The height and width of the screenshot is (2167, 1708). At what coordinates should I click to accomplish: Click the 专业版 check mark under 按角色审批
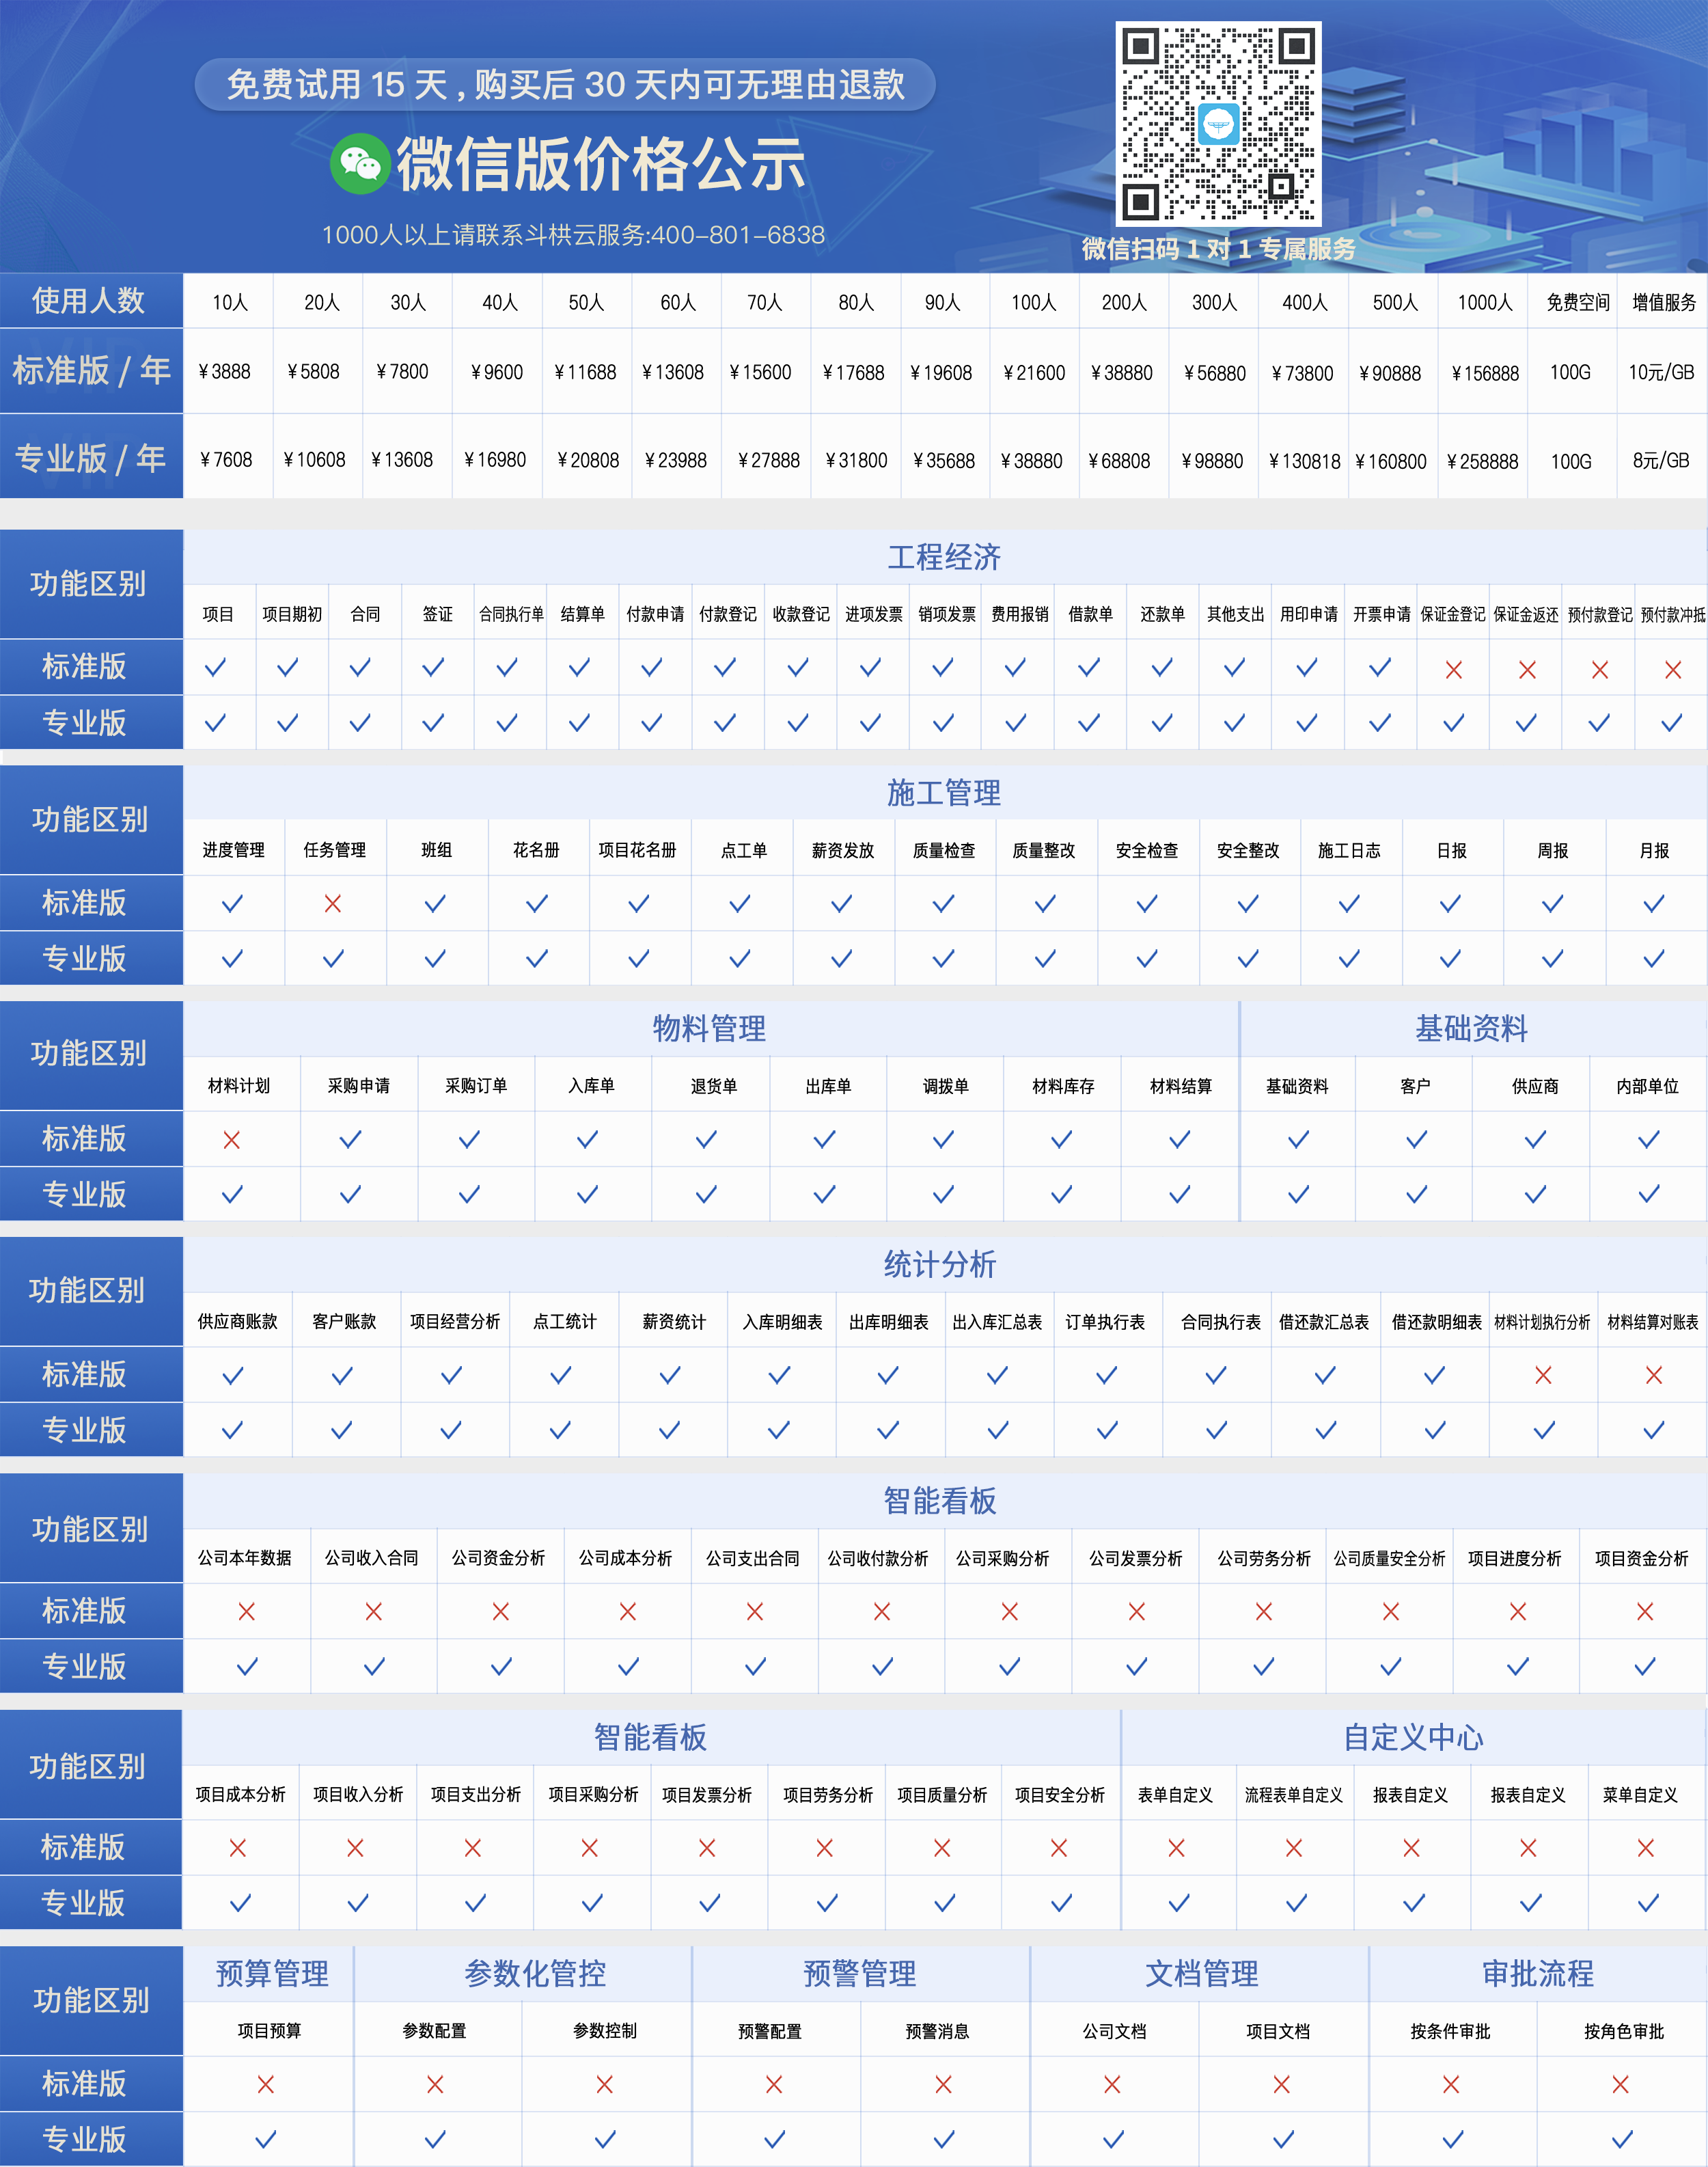pyautogui.click(x=1623, y=2140)
